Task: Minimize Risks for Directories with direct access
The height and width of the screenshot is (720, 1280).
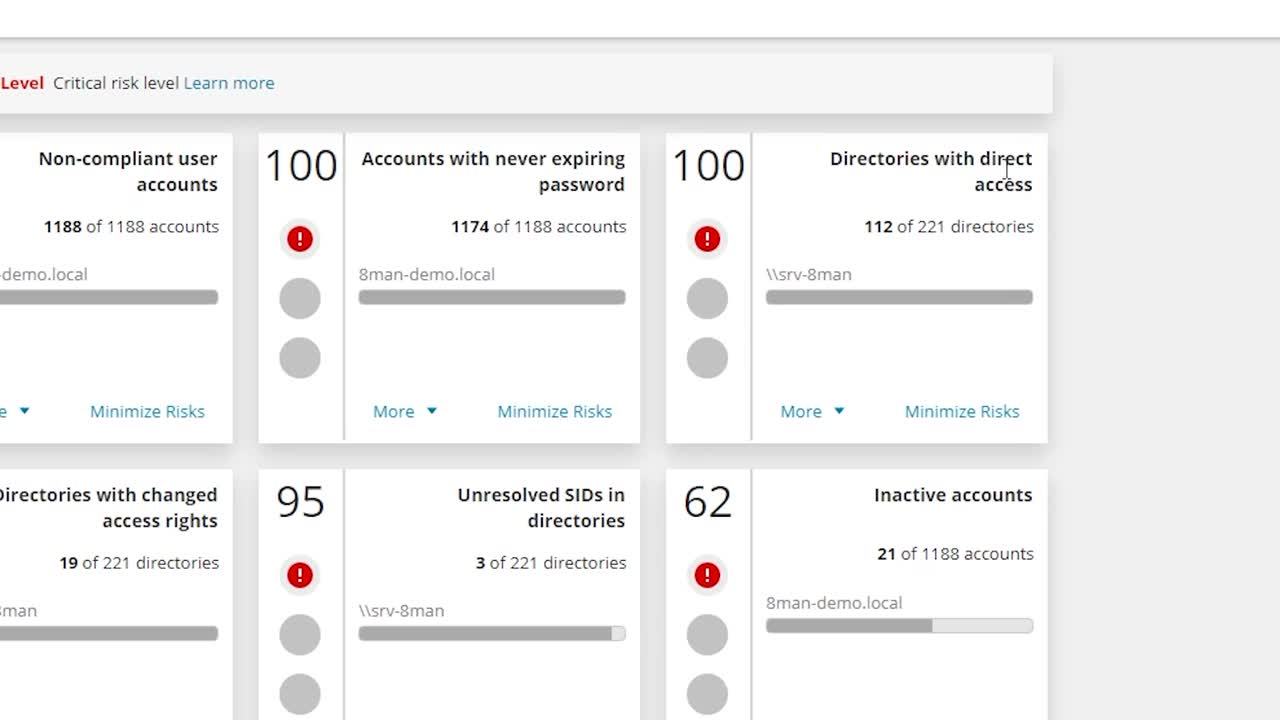Action: coord(961,411)
